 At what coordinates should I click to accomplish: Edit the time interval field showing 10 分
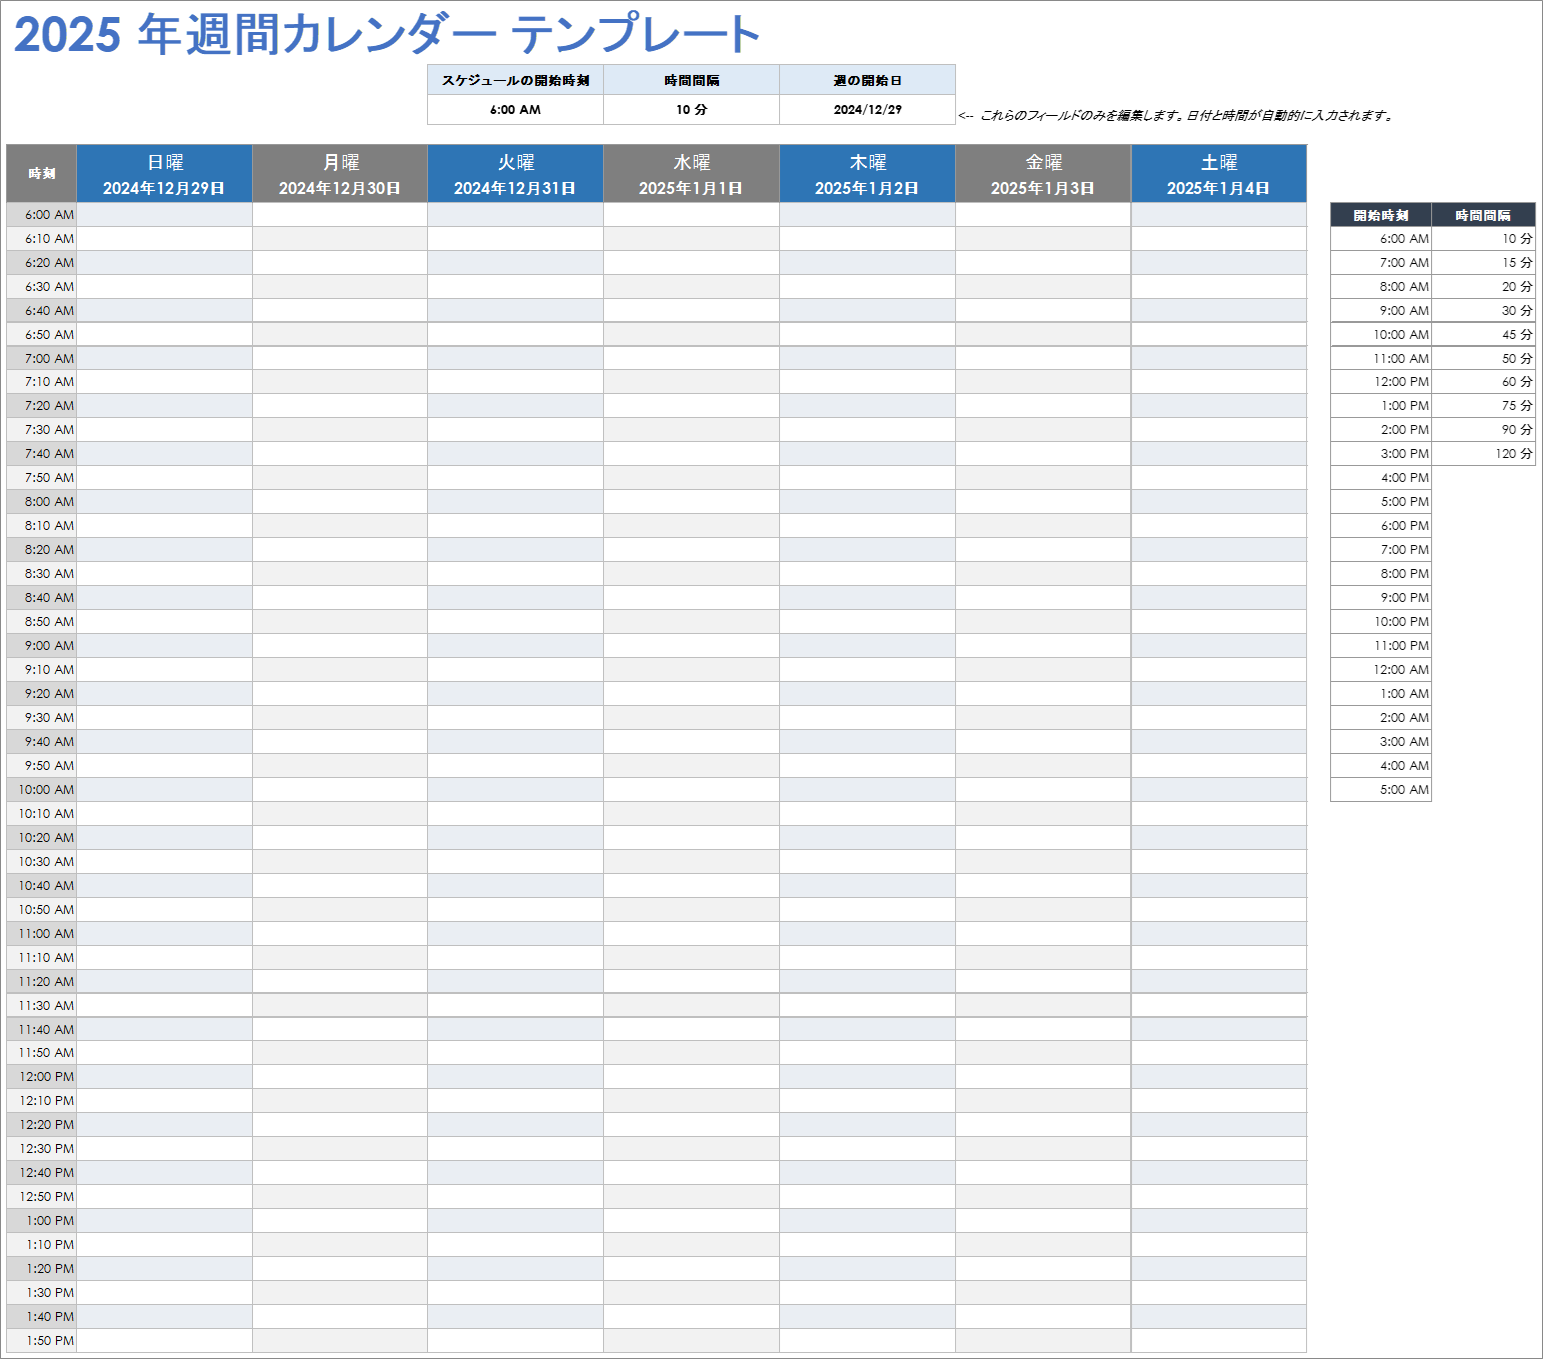(691, 110)
